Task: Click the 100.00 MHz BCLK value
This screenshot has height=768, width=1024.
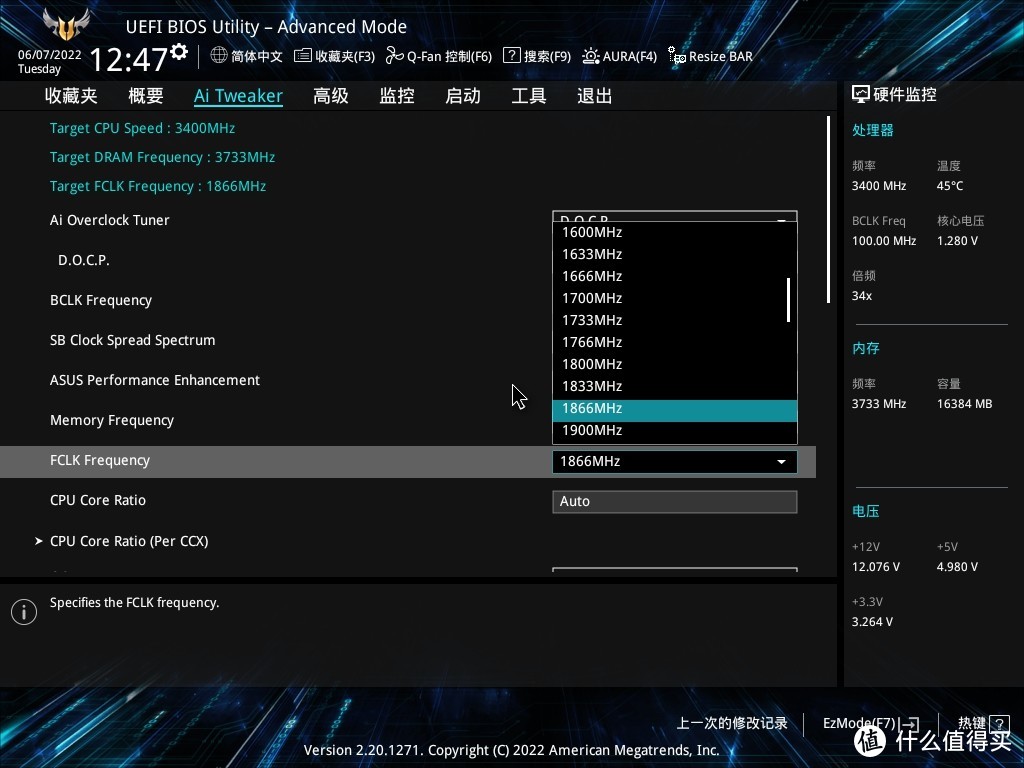Action: [x=884, y=241]
